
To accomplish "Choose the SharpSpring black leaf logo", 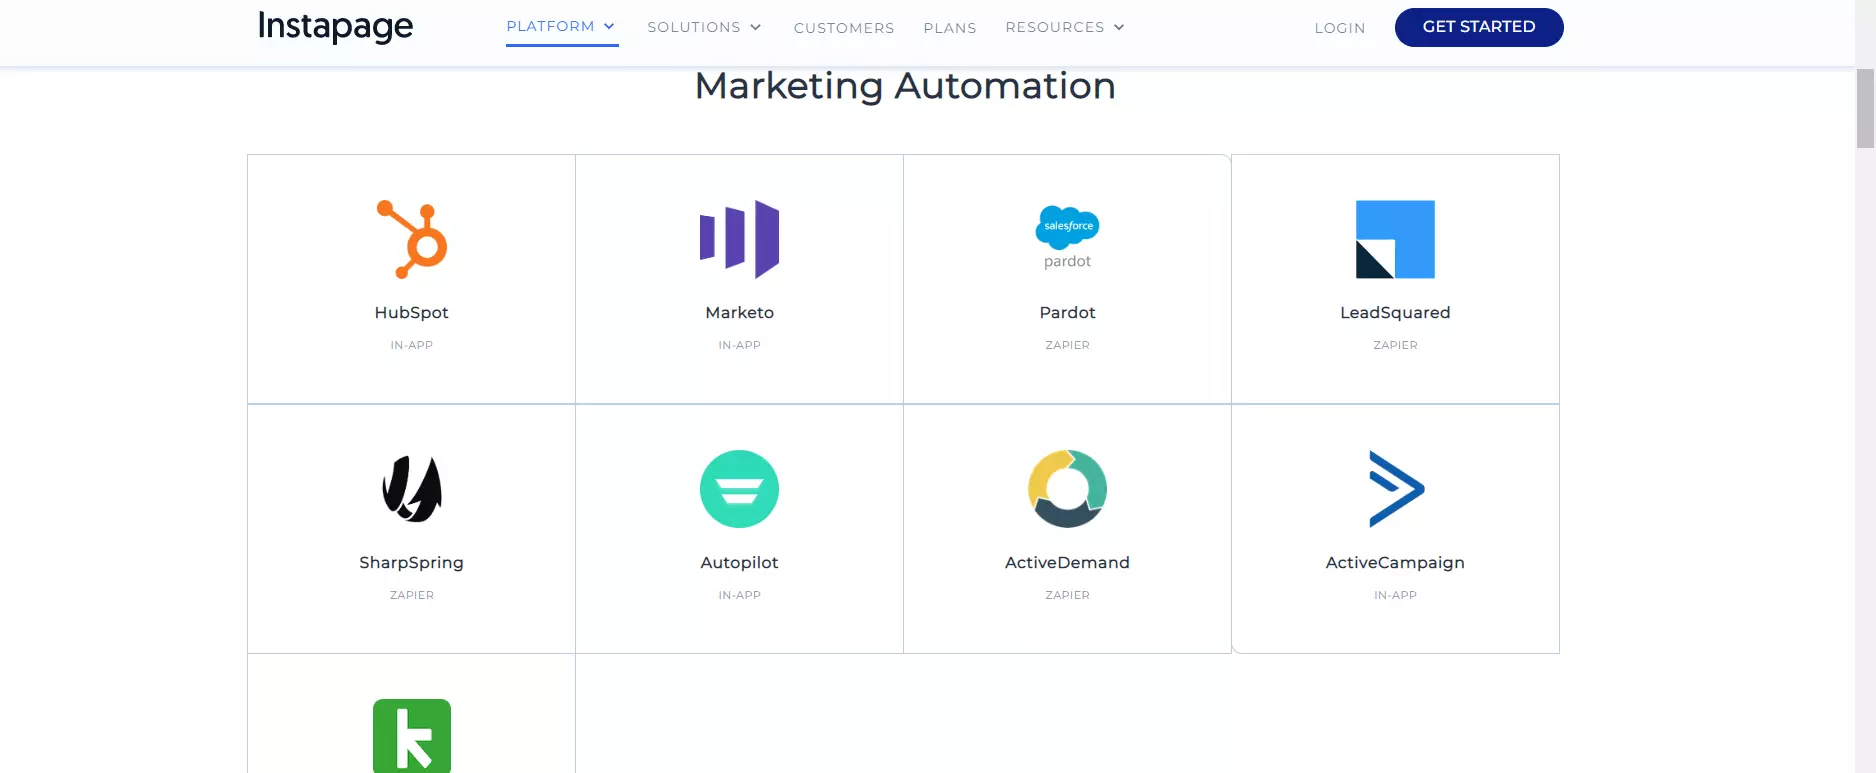I will [411, 489].
